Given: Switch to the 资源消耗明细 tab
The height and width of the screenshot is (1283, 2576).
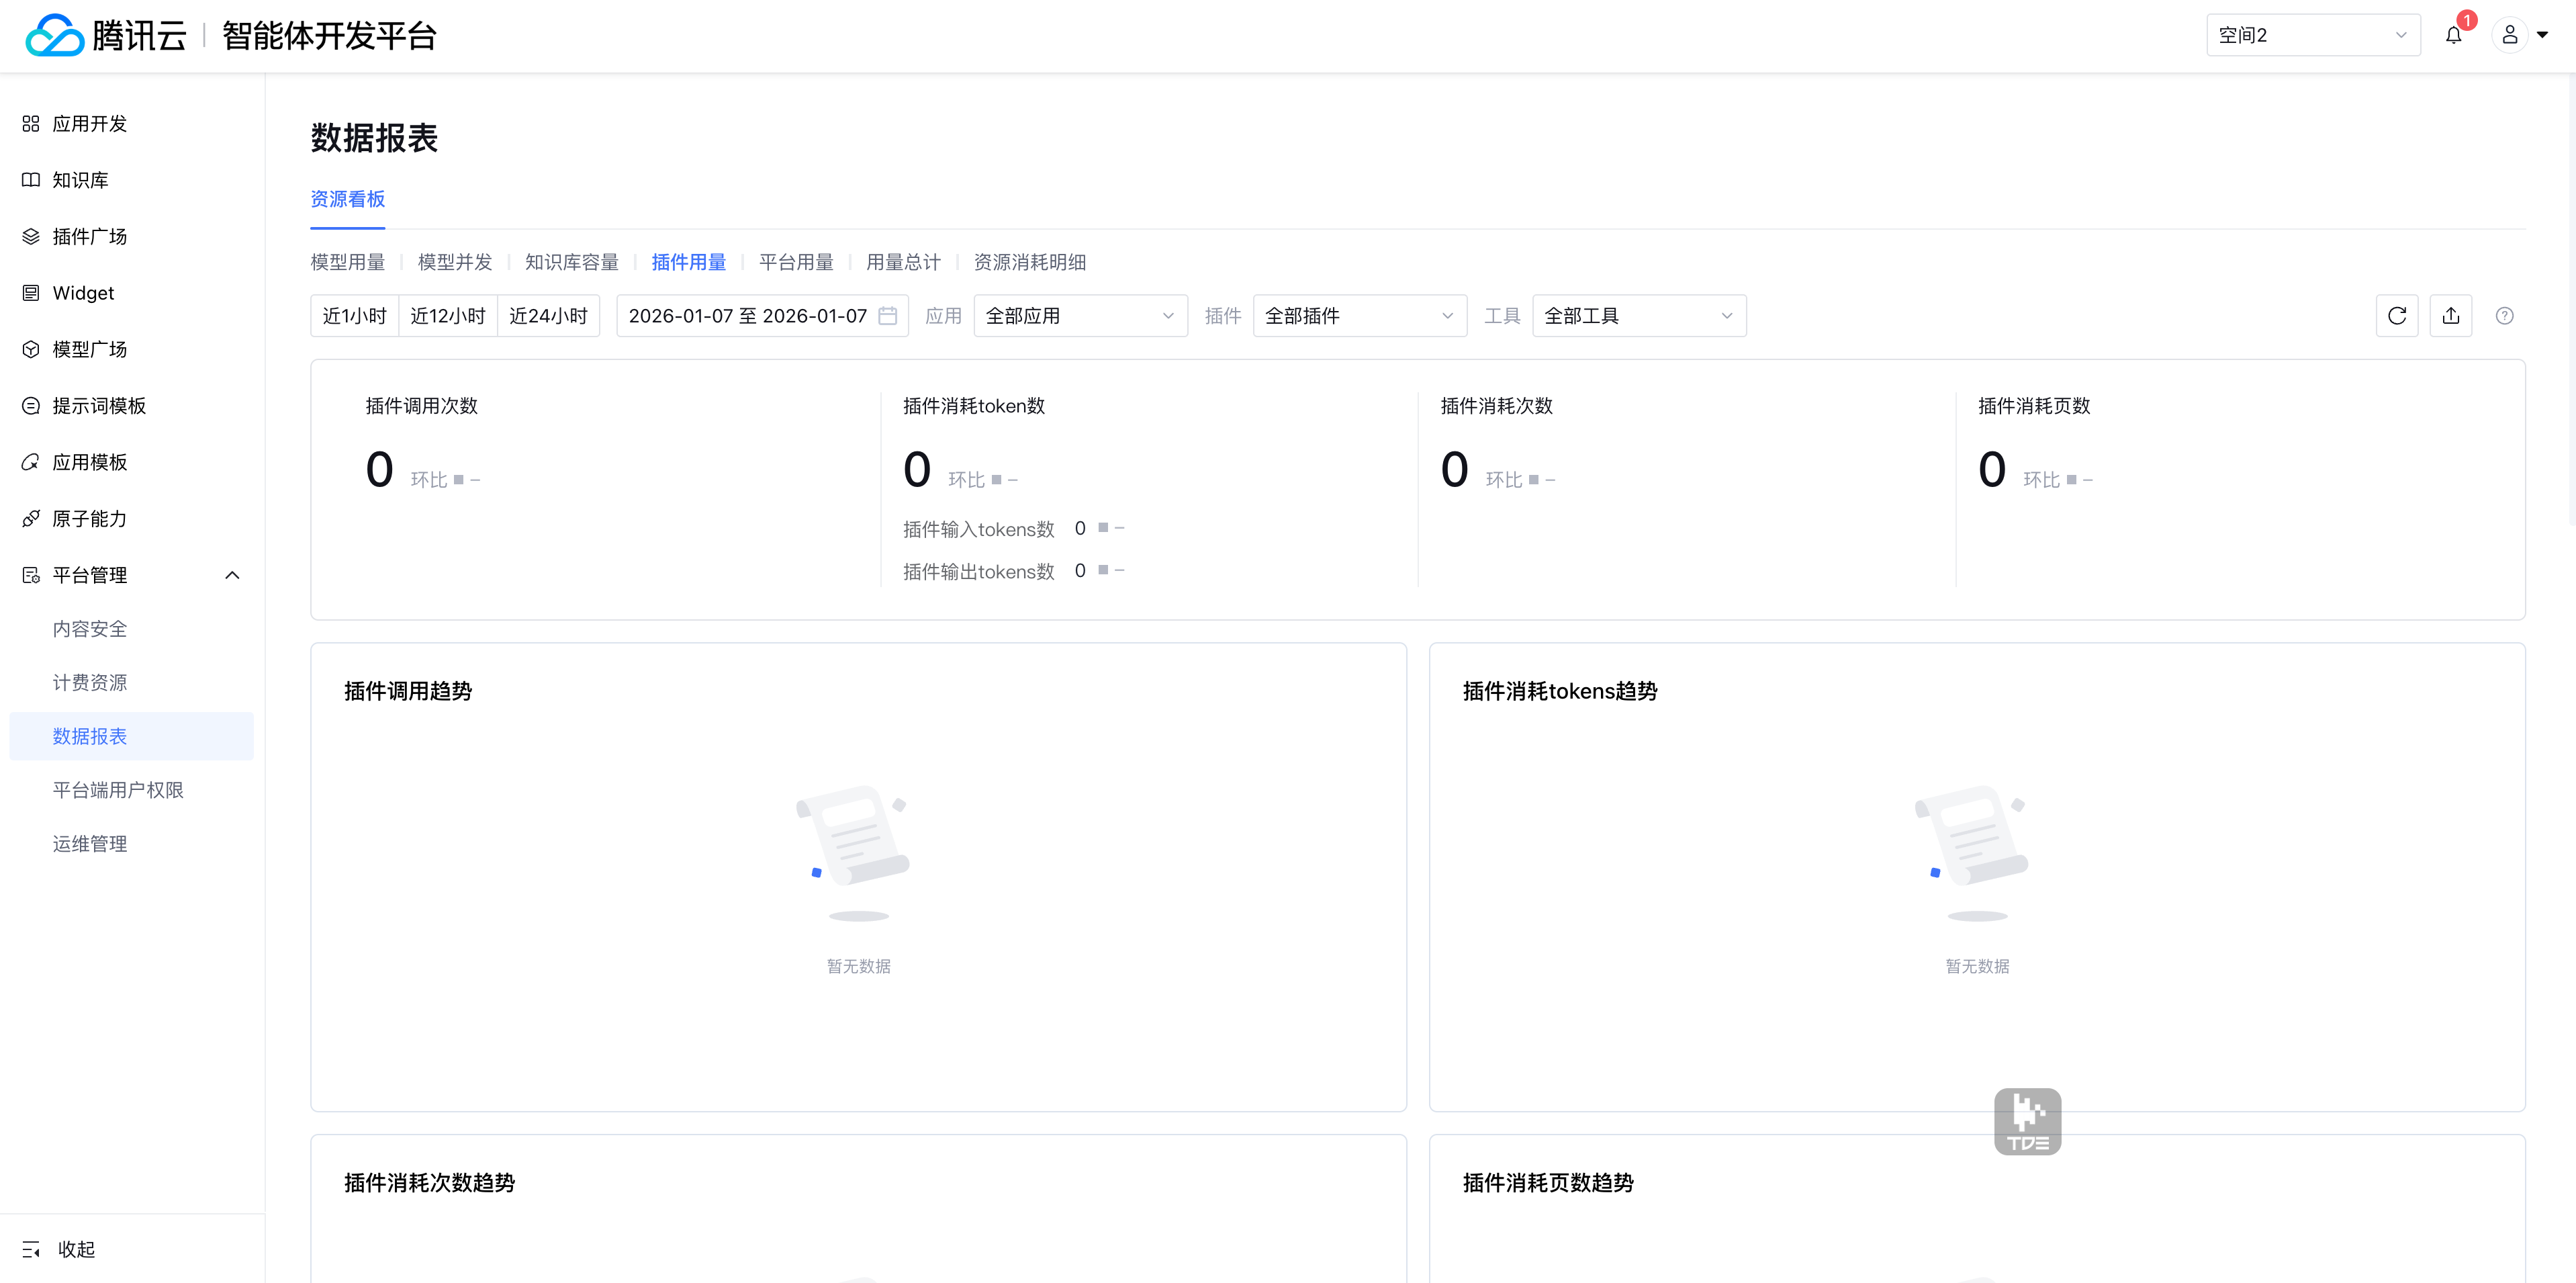Looking at the screenshot, I should pyautogui.click(x=1029, y=262).
